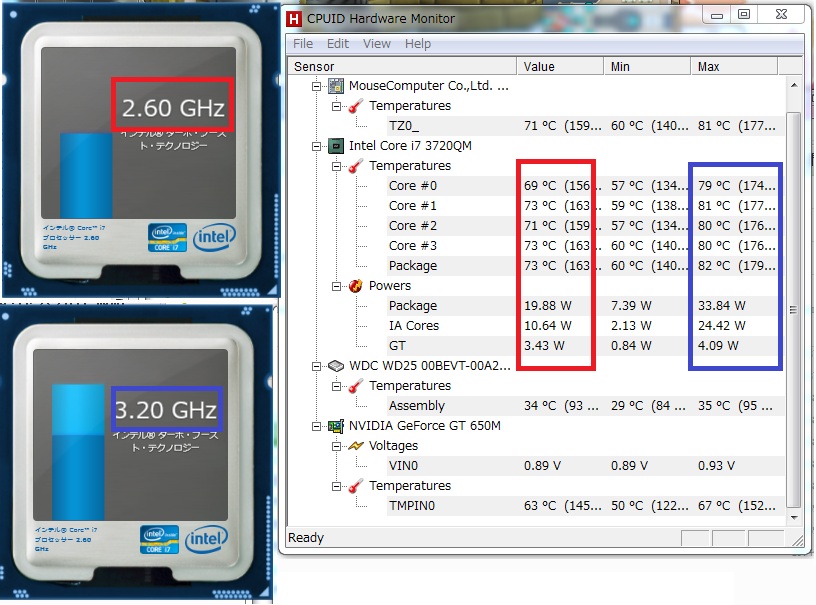The height and width of the screenshot is (605, 816).
Task: Click the Voltages lightning icon
Action: click(356, 446)
